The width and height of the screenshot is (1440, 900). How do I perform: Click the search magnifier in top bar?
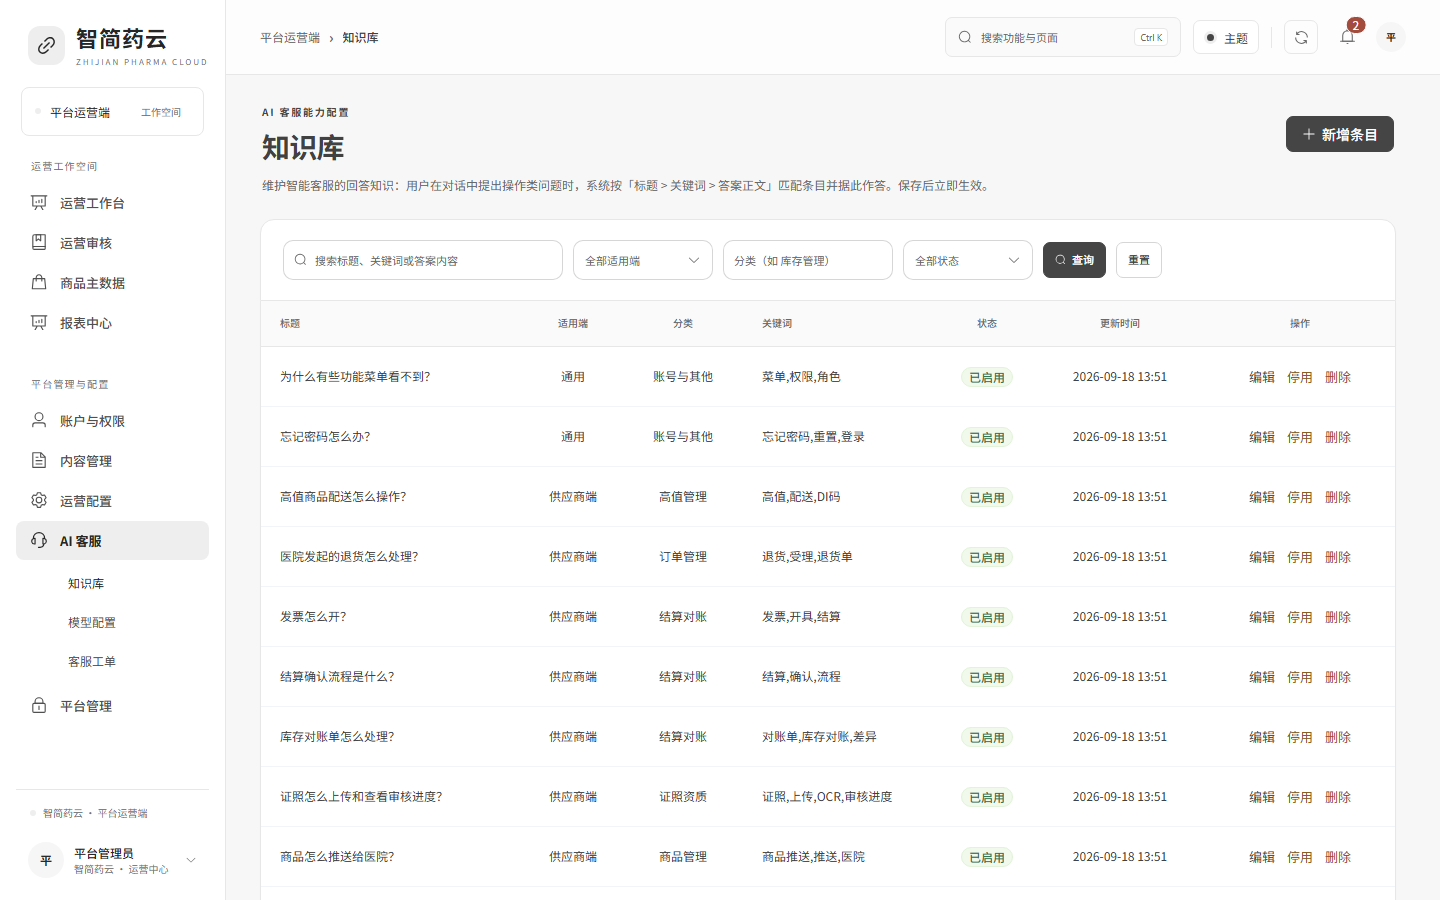pos(965,37)
